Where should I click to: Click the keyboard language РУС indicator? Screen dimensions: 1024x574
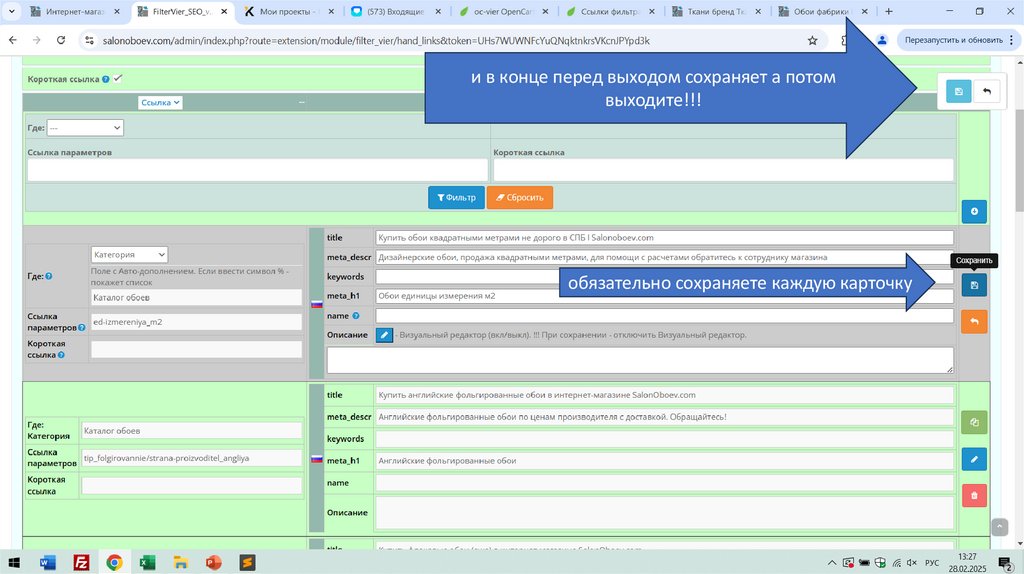pos(932,563)
